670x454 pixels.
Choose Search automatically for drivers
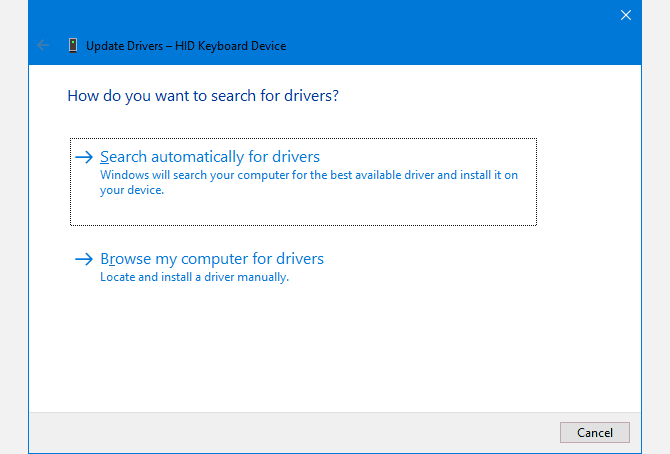303,182
